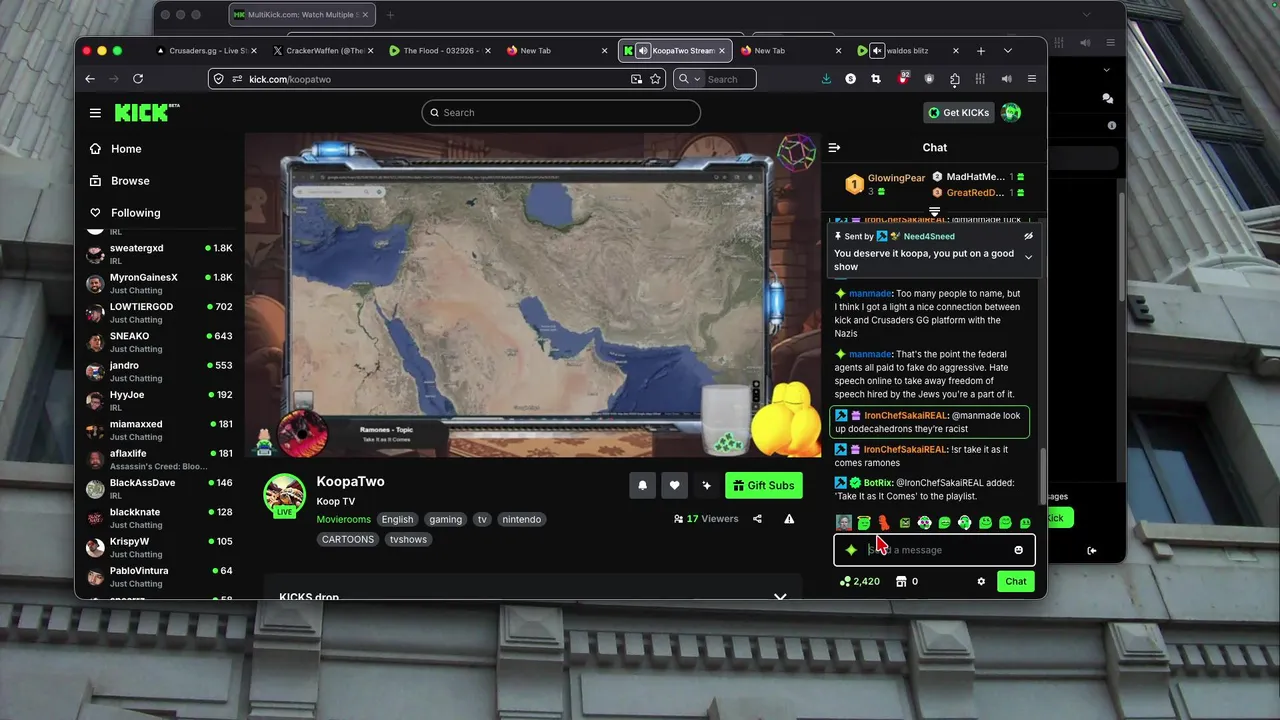Go back using browser back arrow
The image size is (1280, 720).
(x=90, y=79)
